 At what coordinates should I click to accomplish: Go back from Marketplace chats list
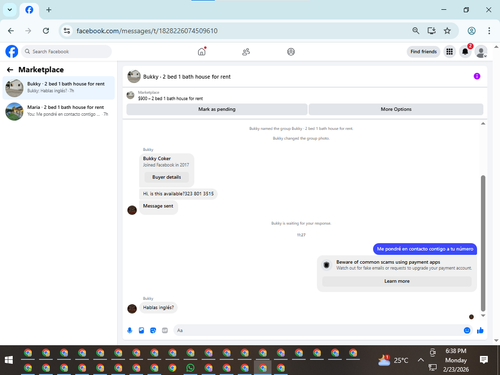(x=10, y=70)
